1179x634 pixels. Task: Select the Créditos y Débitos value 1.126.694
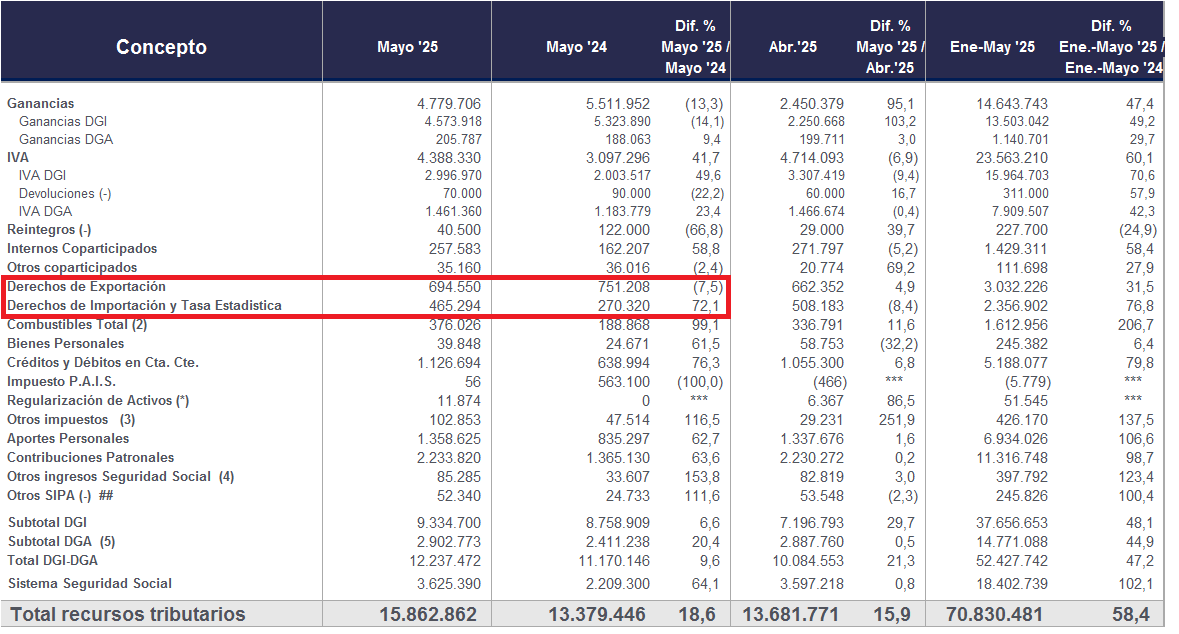click(x=449, y=363)
